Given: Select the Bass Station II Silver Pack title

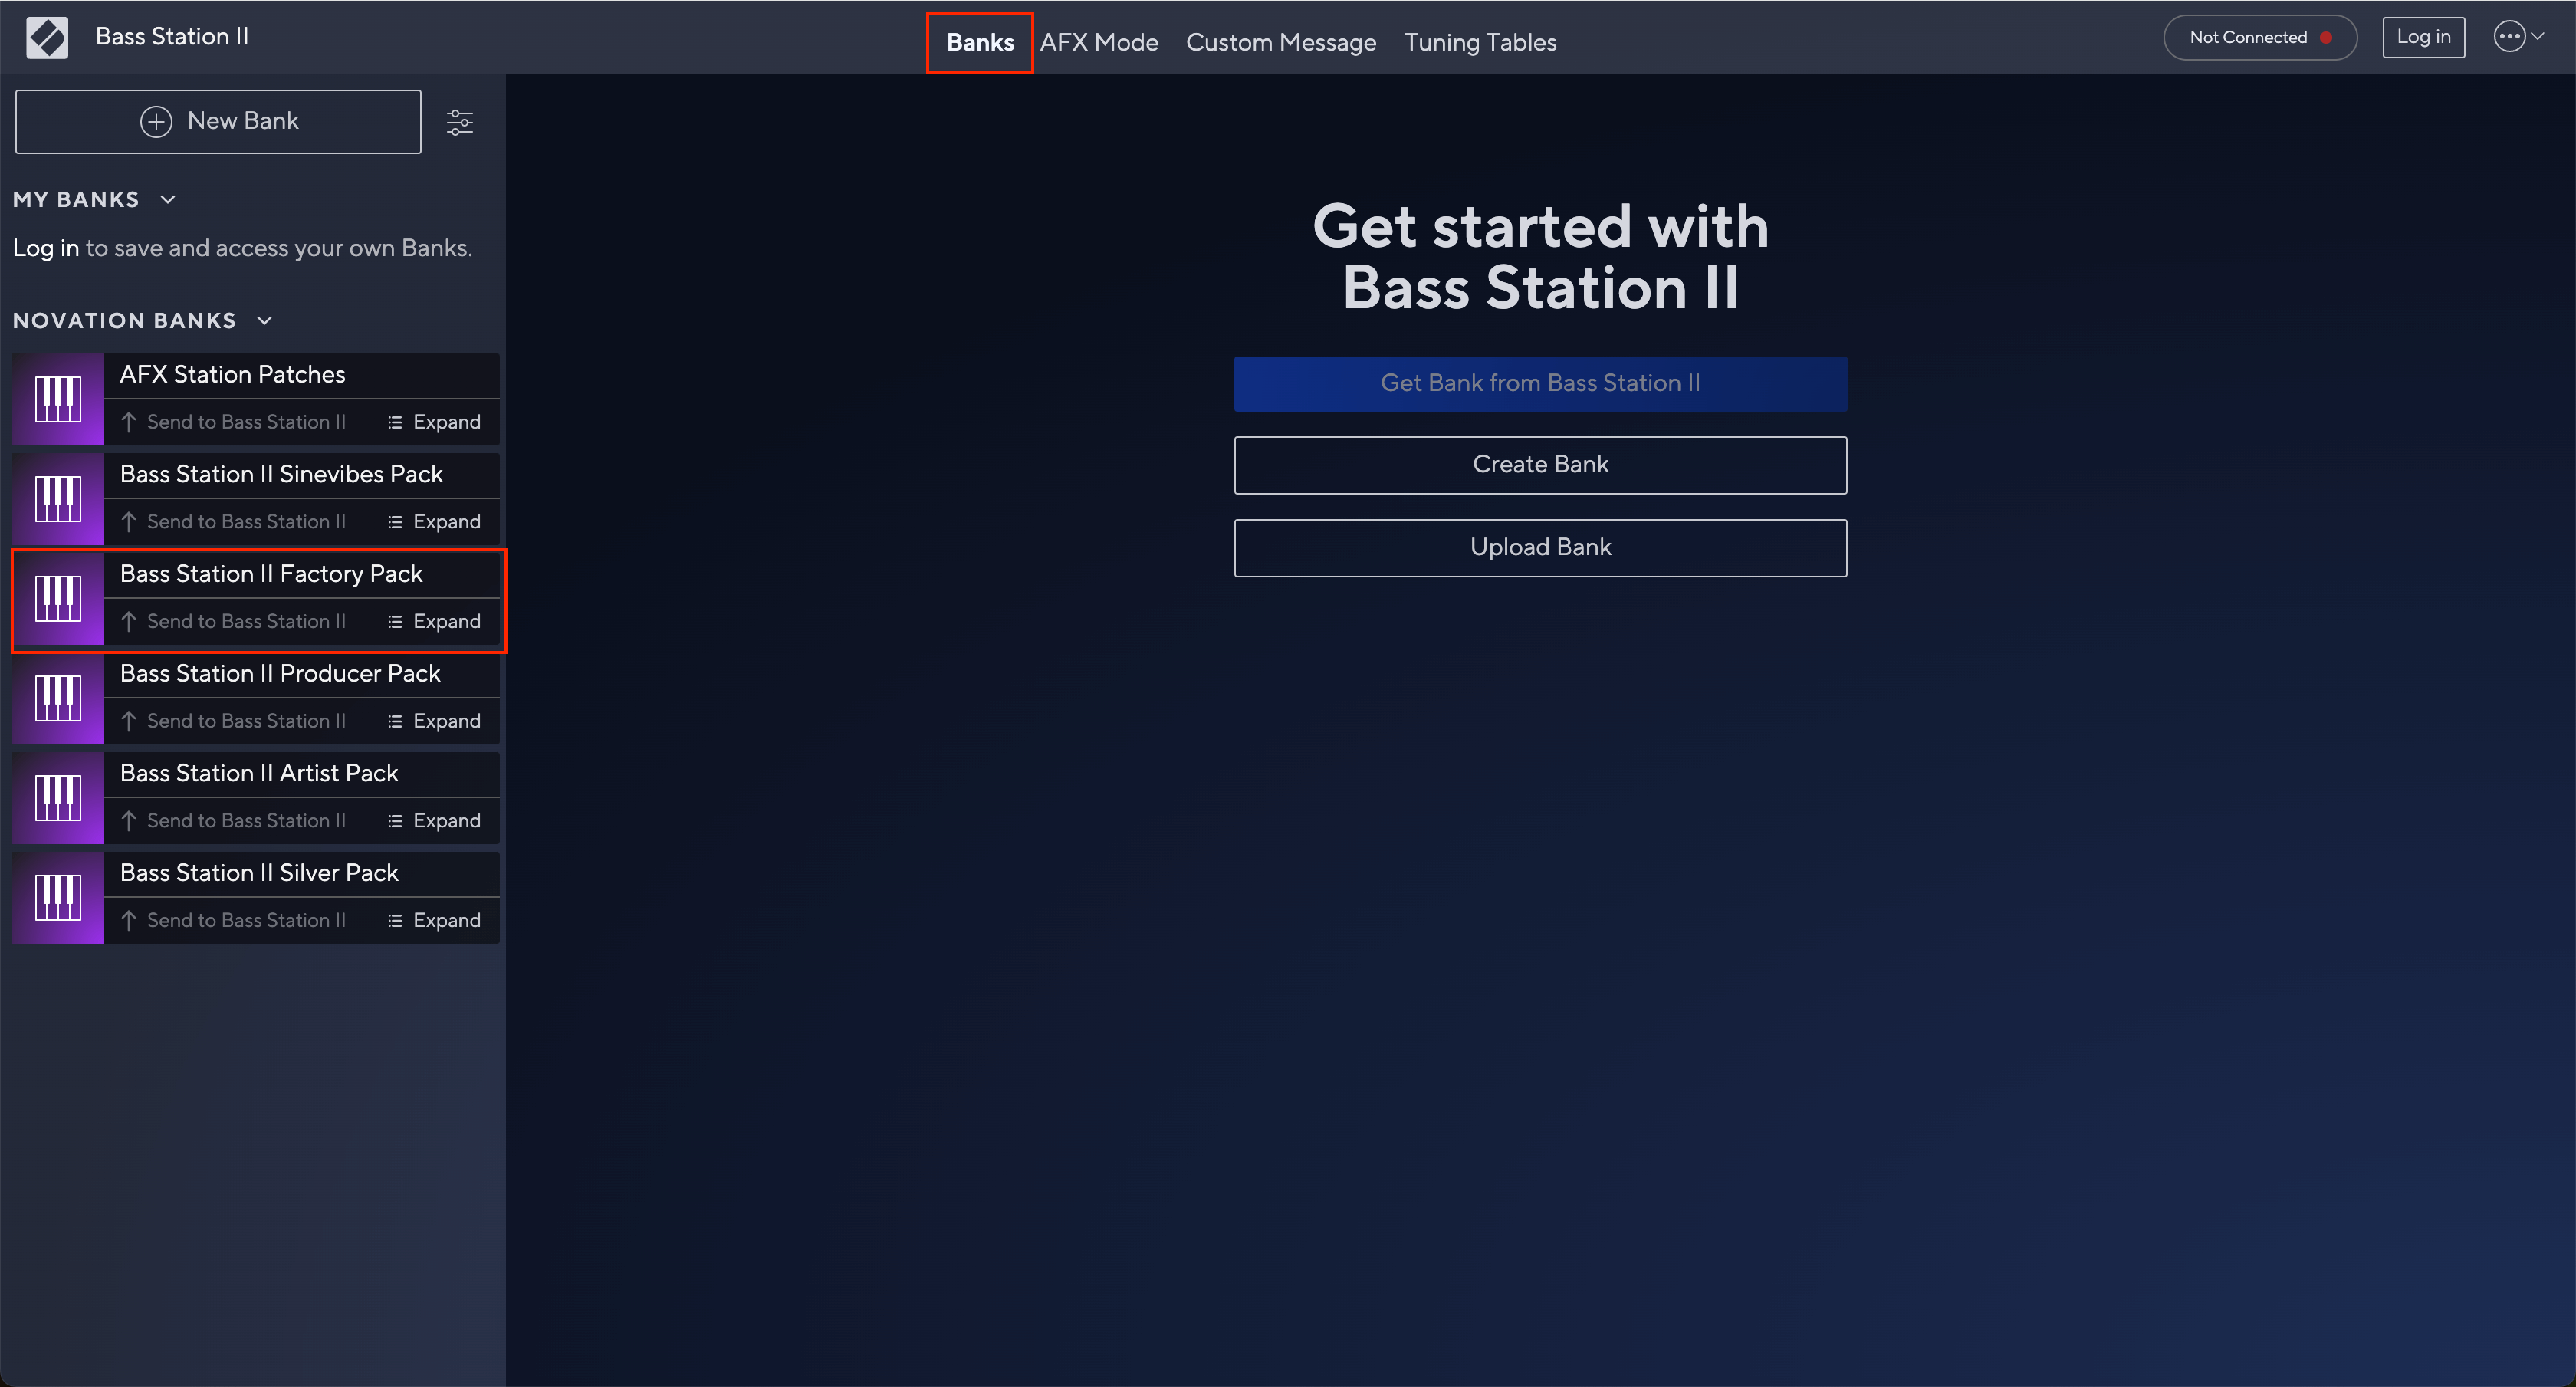Looking at the screenshot, I should pyautogui.click(x=259, y=873).
